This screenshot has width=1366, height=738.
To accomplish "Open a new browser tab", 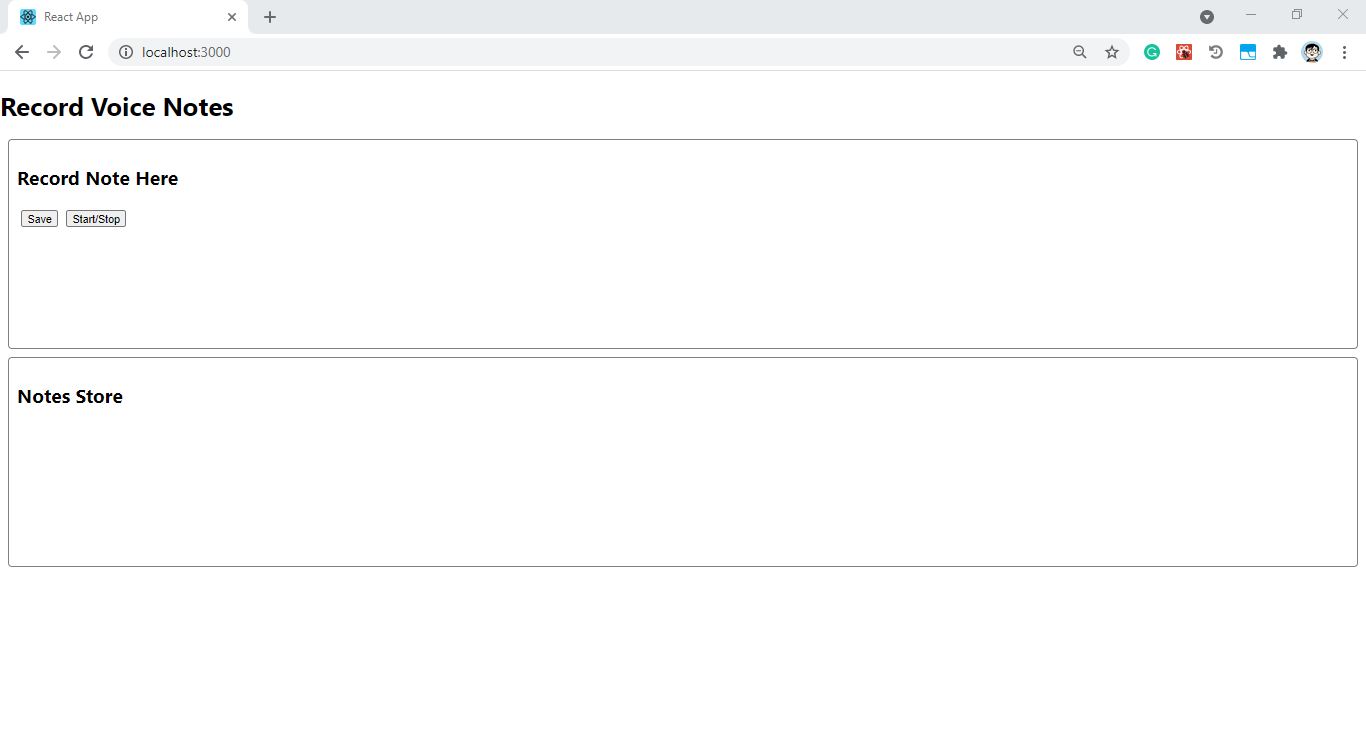I will [x=270, y=17].
